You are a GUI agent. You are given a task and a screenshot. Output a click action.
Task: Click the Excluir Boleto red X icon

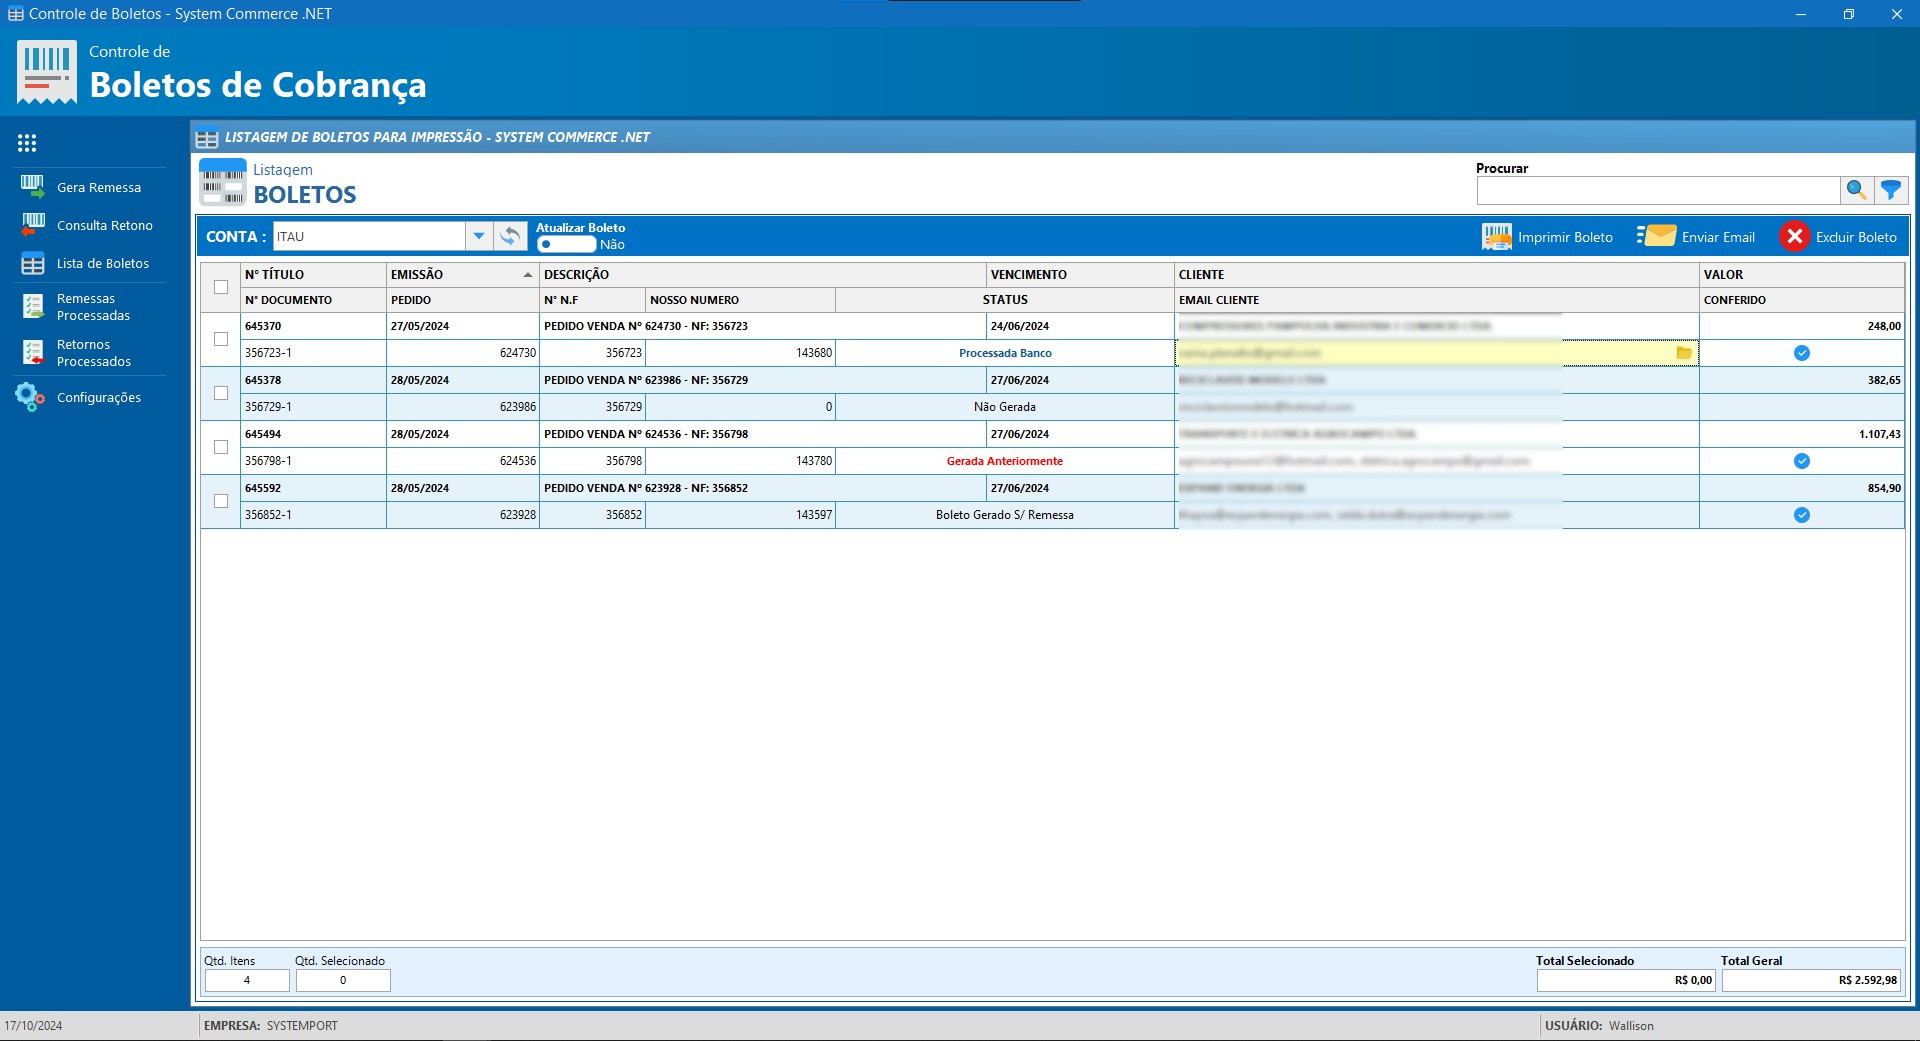1794,237
